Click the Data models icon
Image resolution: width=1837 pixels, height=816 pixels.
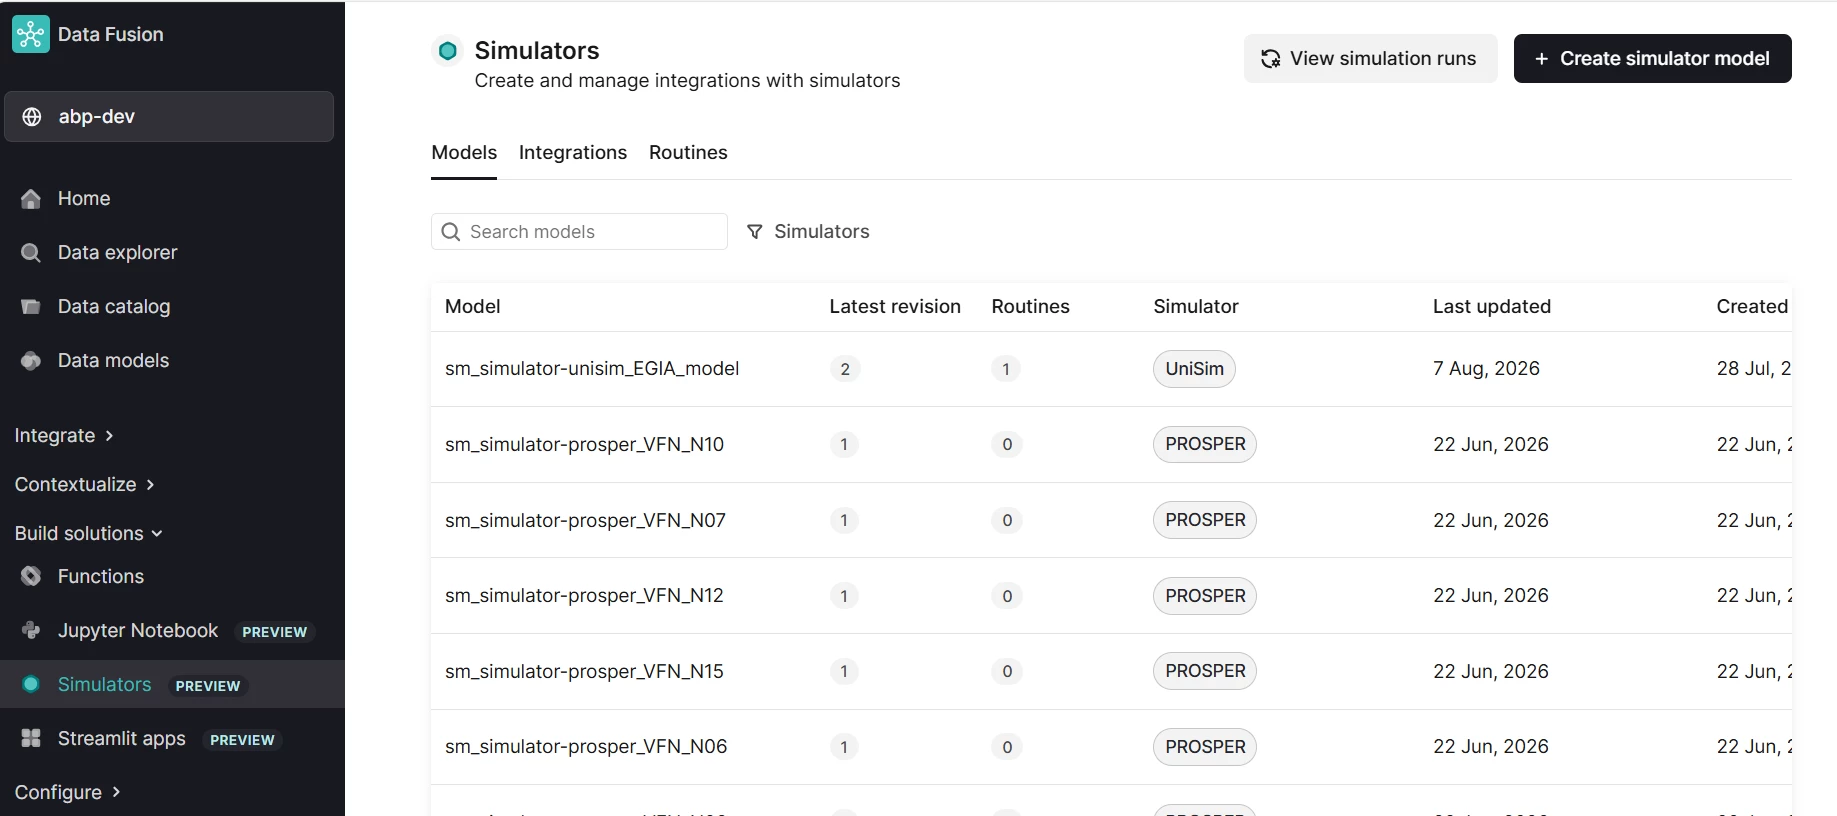tap(31, 361)
